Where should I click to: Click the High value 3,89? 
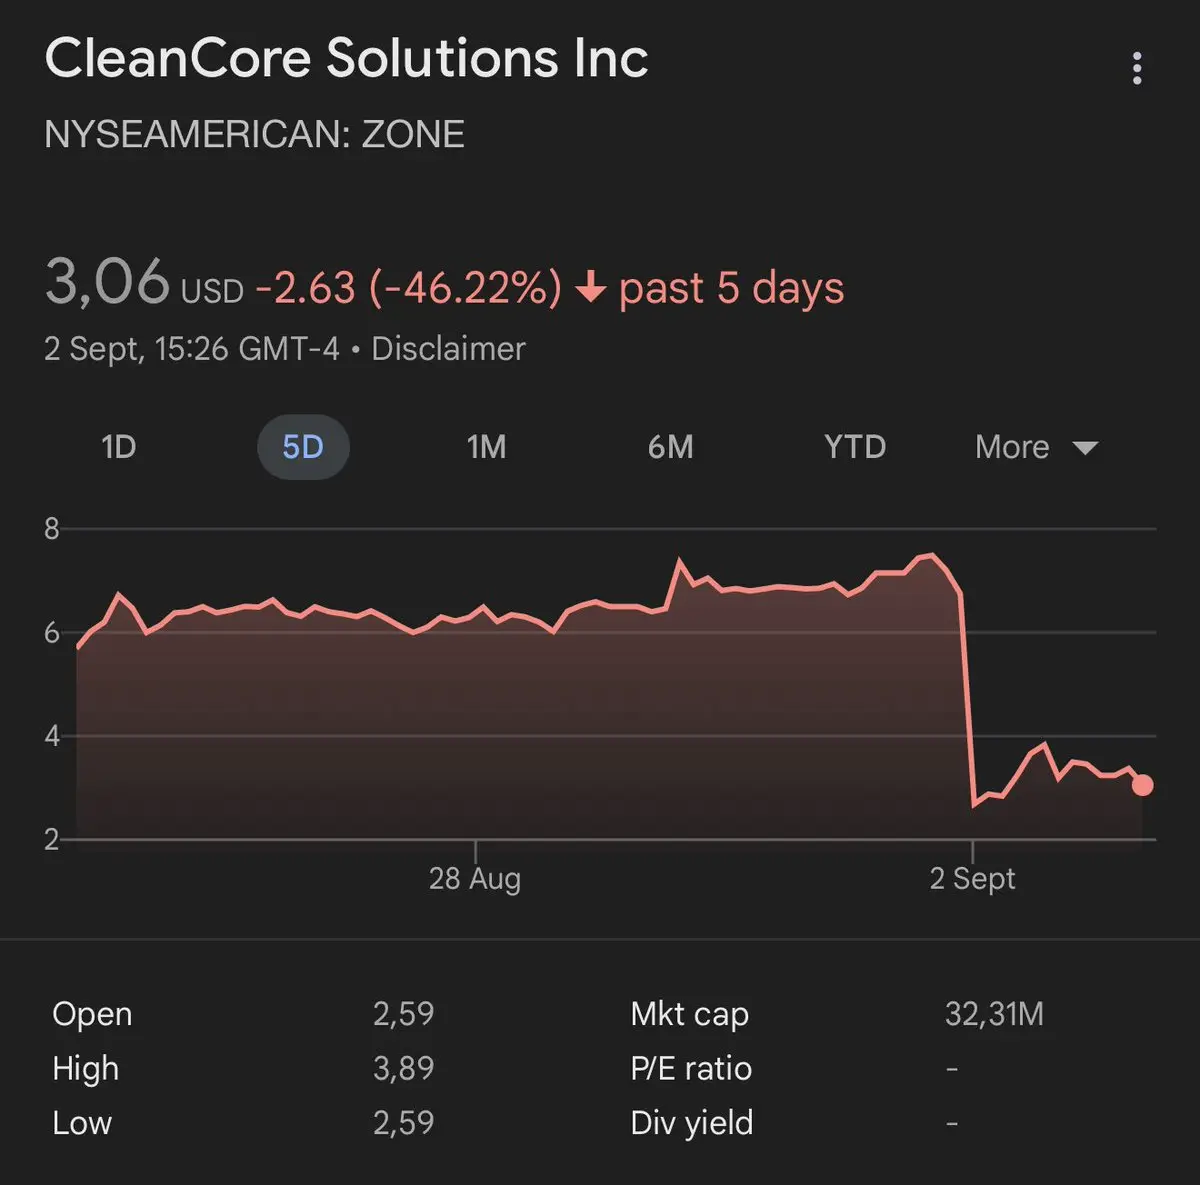click(x=404, y=1068)
